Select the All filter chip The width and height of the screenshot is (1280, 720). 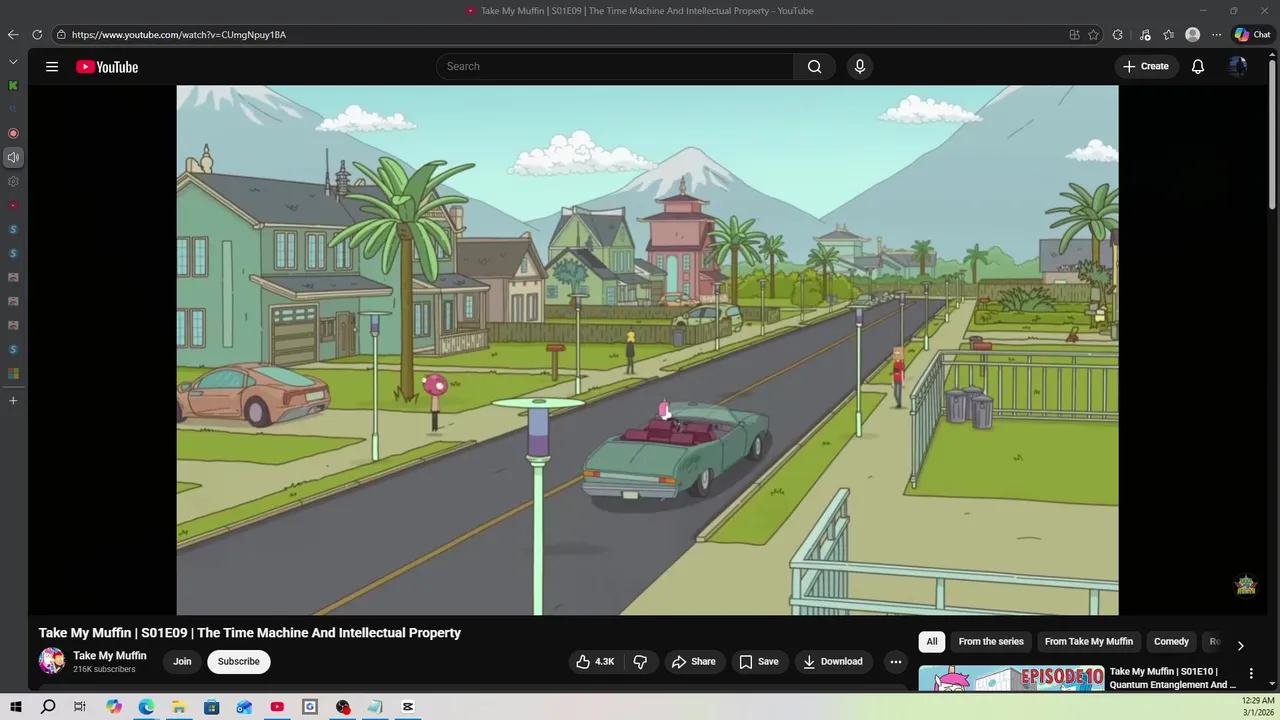(932, 642)
